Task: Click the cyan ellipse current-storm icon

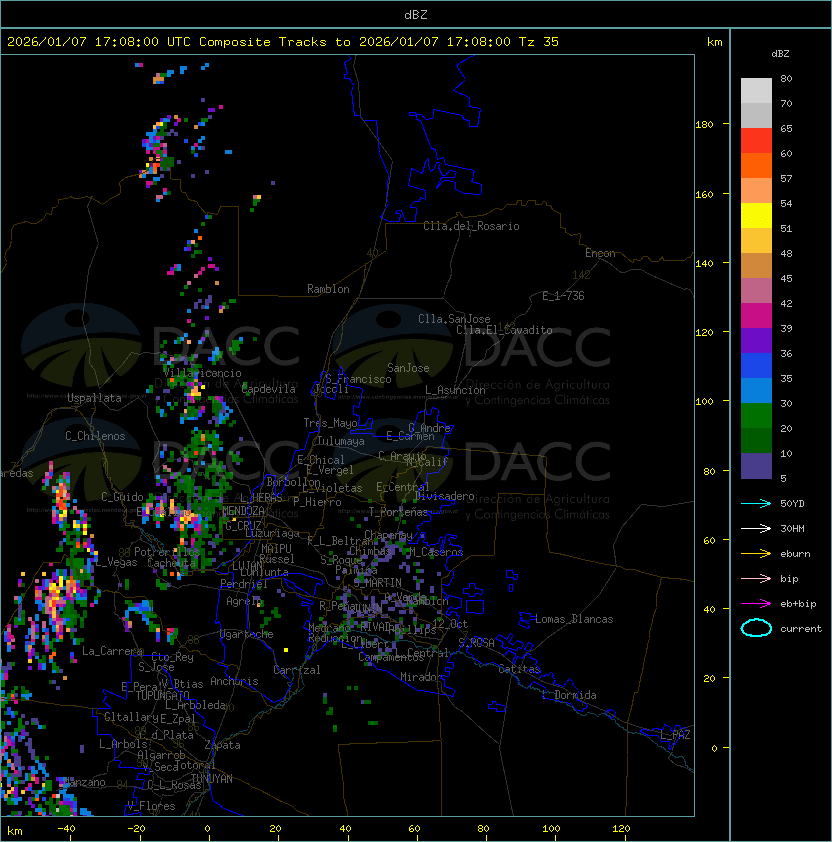Action: pyautogui.click(x=756, y=628)
